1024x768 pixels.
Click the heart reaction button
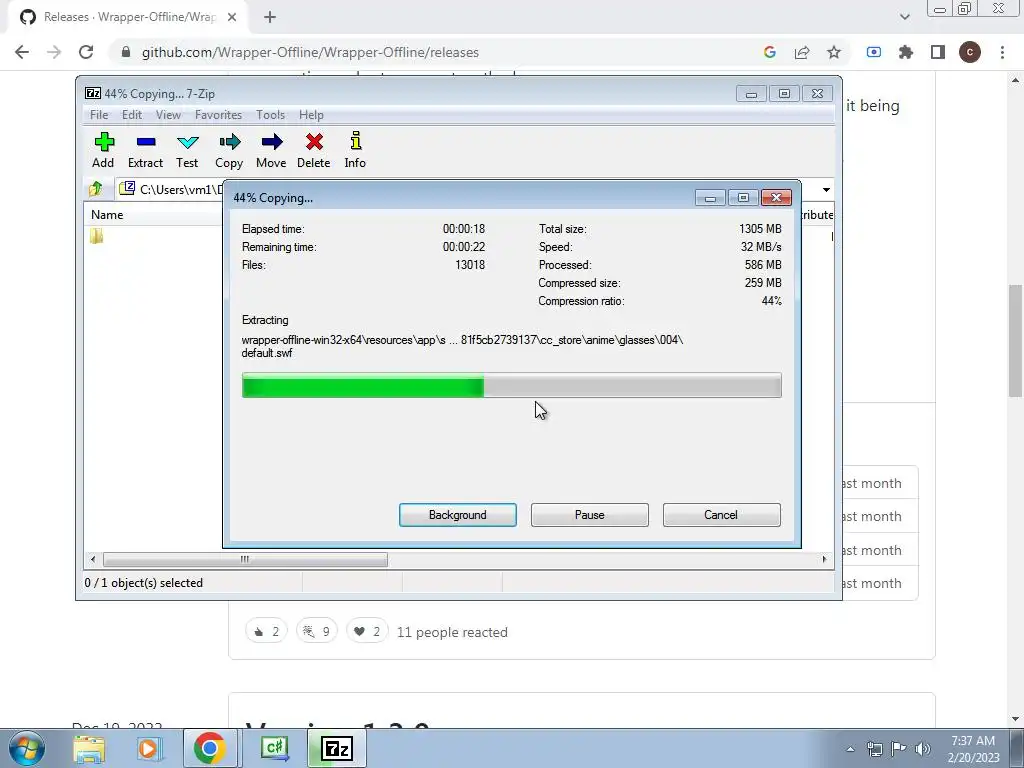point(367,632)
